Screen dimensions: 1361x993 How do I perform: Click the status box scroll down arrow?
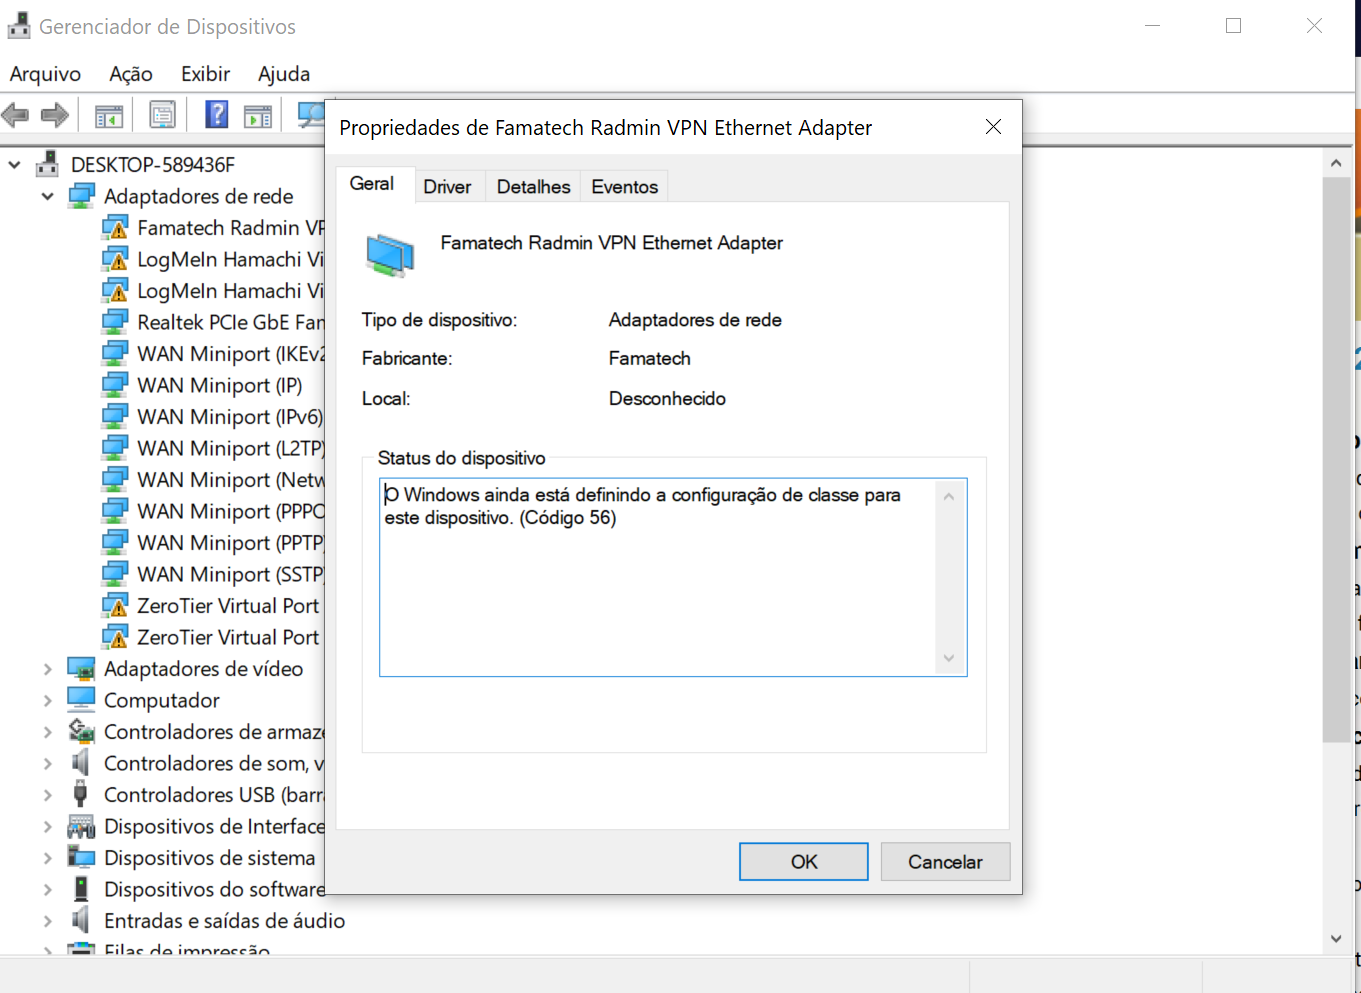point(949,658)
